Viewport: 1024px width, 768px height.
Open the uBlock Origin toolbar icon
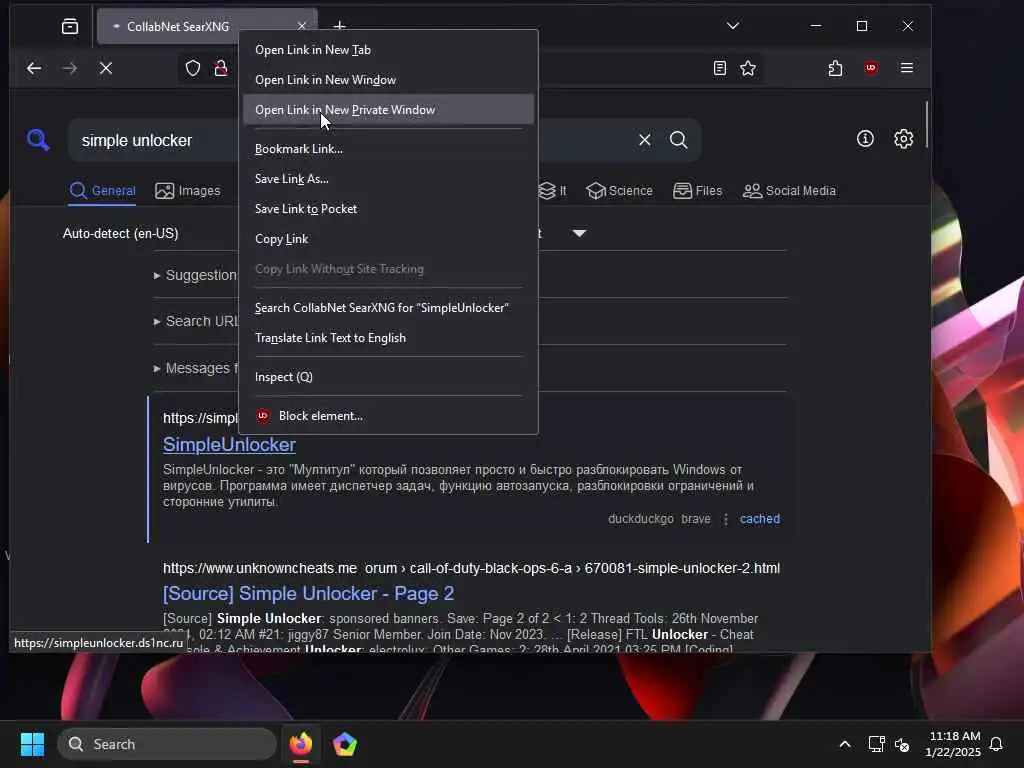871,68
